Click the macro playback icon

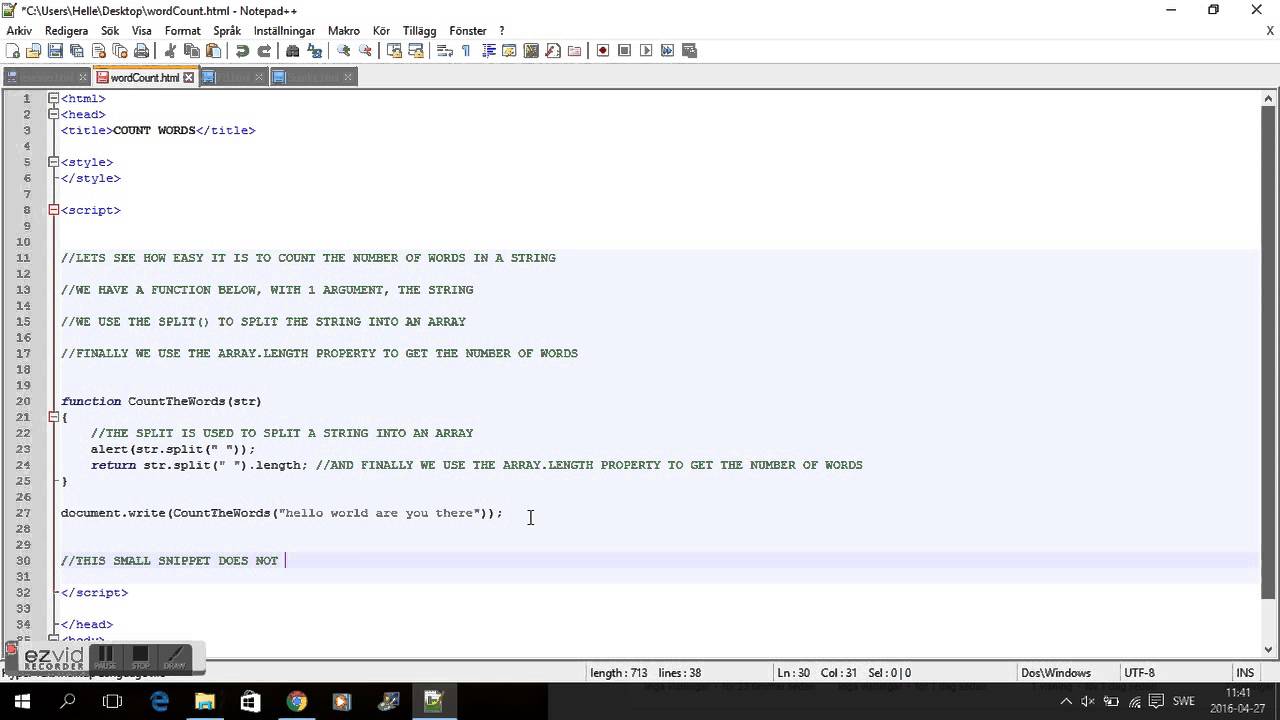click(646, 51)
